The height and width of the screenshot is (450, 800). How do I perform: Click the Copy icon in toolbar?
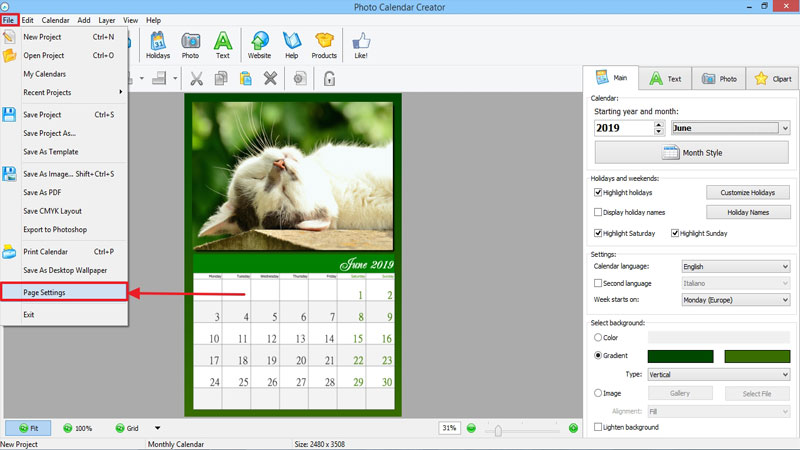click(221, 79)
